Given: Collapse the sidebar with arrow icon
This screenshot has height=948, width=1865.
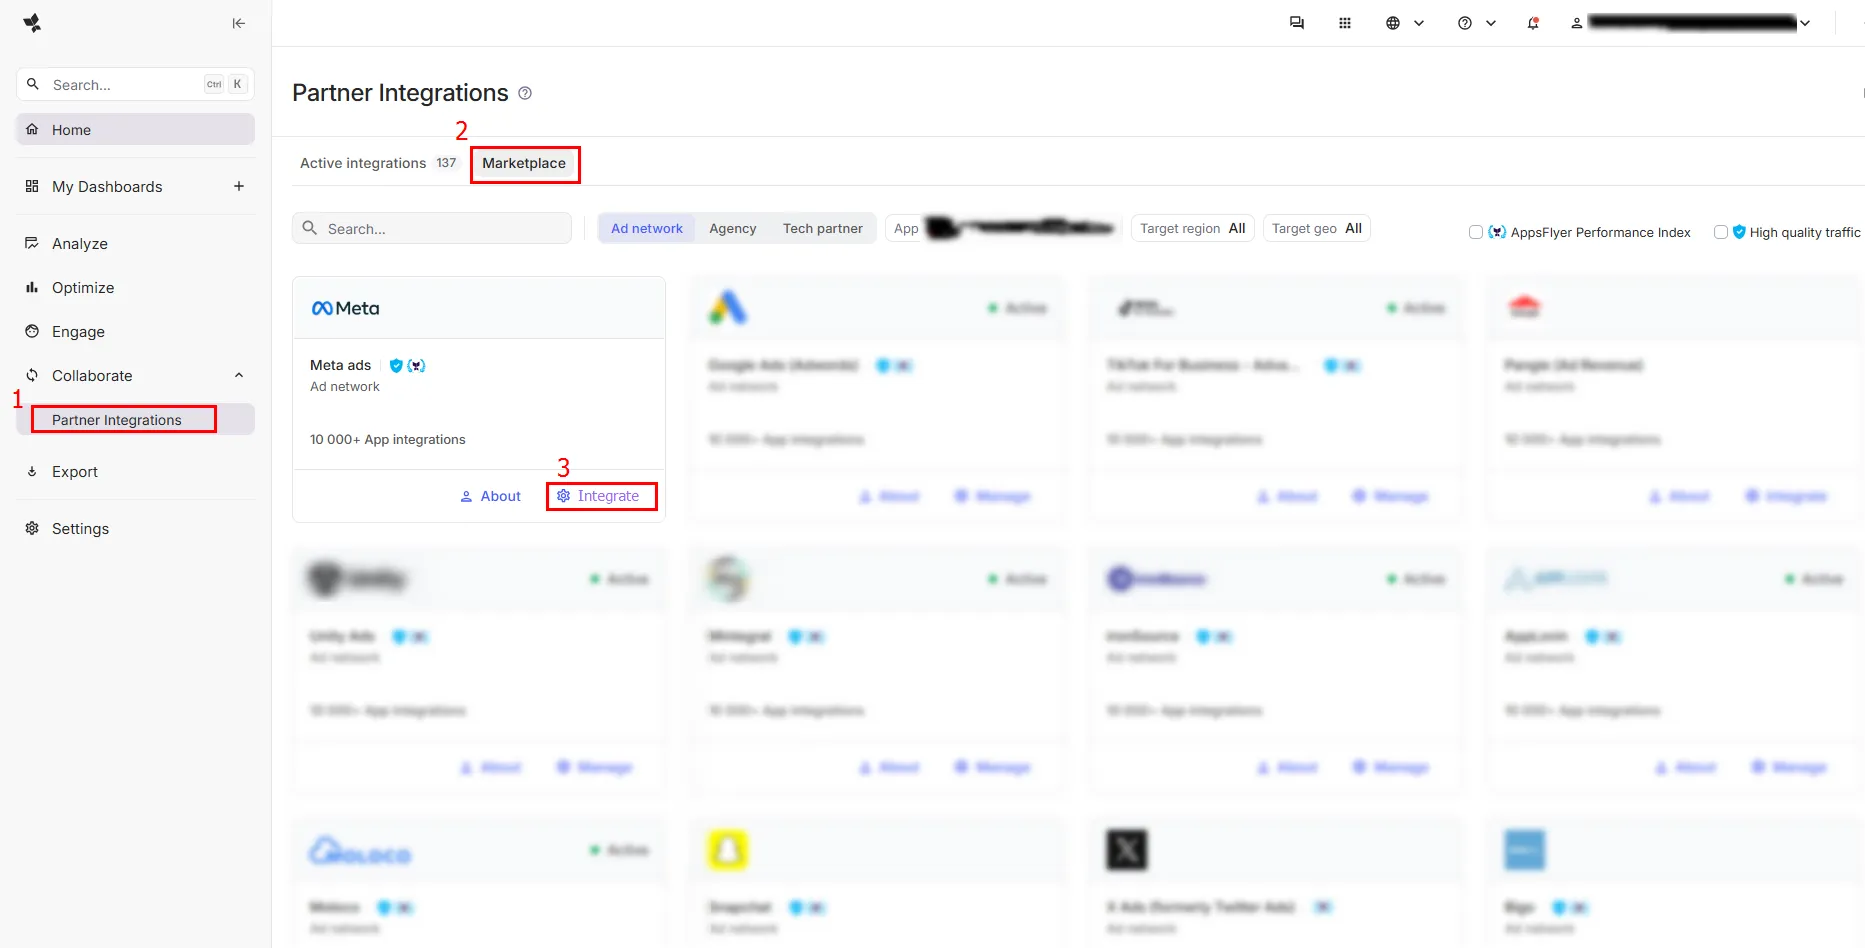Looking at the screenshot, I should tap(238, 23).
